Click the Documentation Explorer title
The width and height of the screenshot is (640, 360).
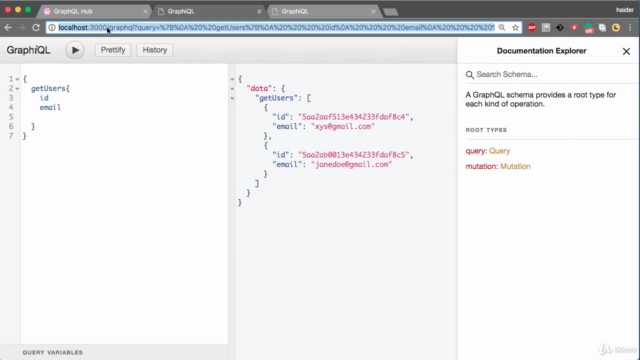coord(541,51)
